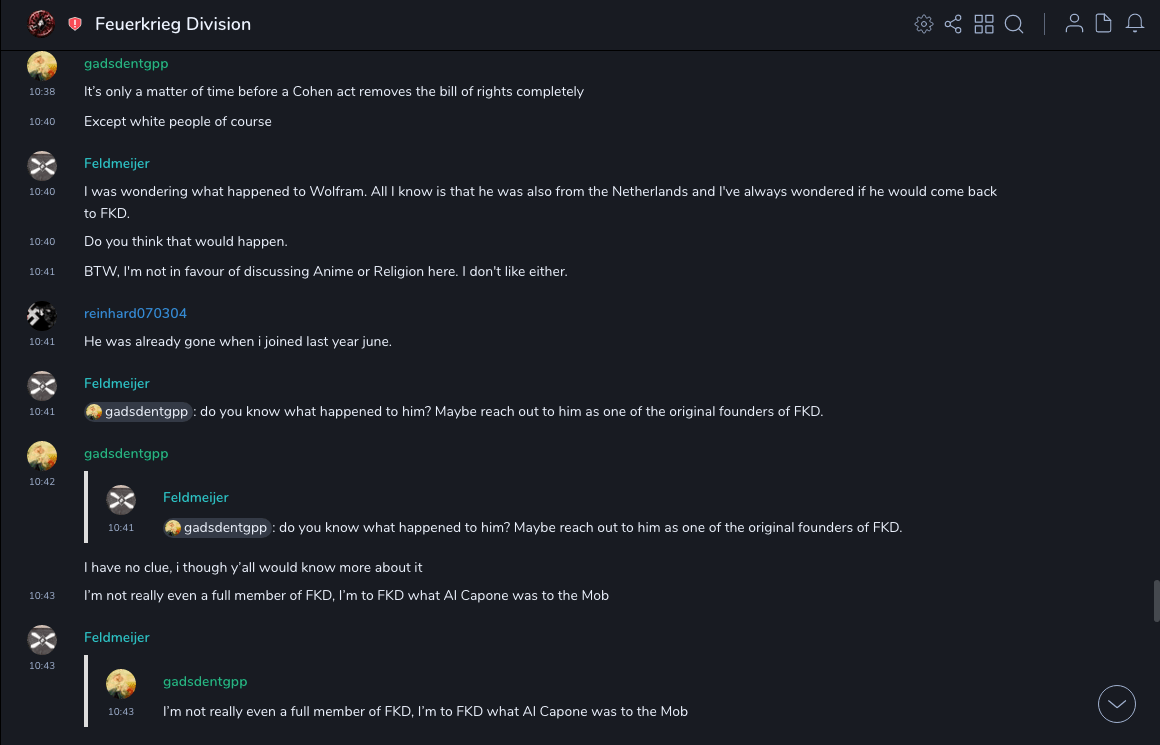This screenshot has height=745, width=1160.
Task: Click the vertical scrollbar thumb on the right
Action: [x=1157, y=600]
